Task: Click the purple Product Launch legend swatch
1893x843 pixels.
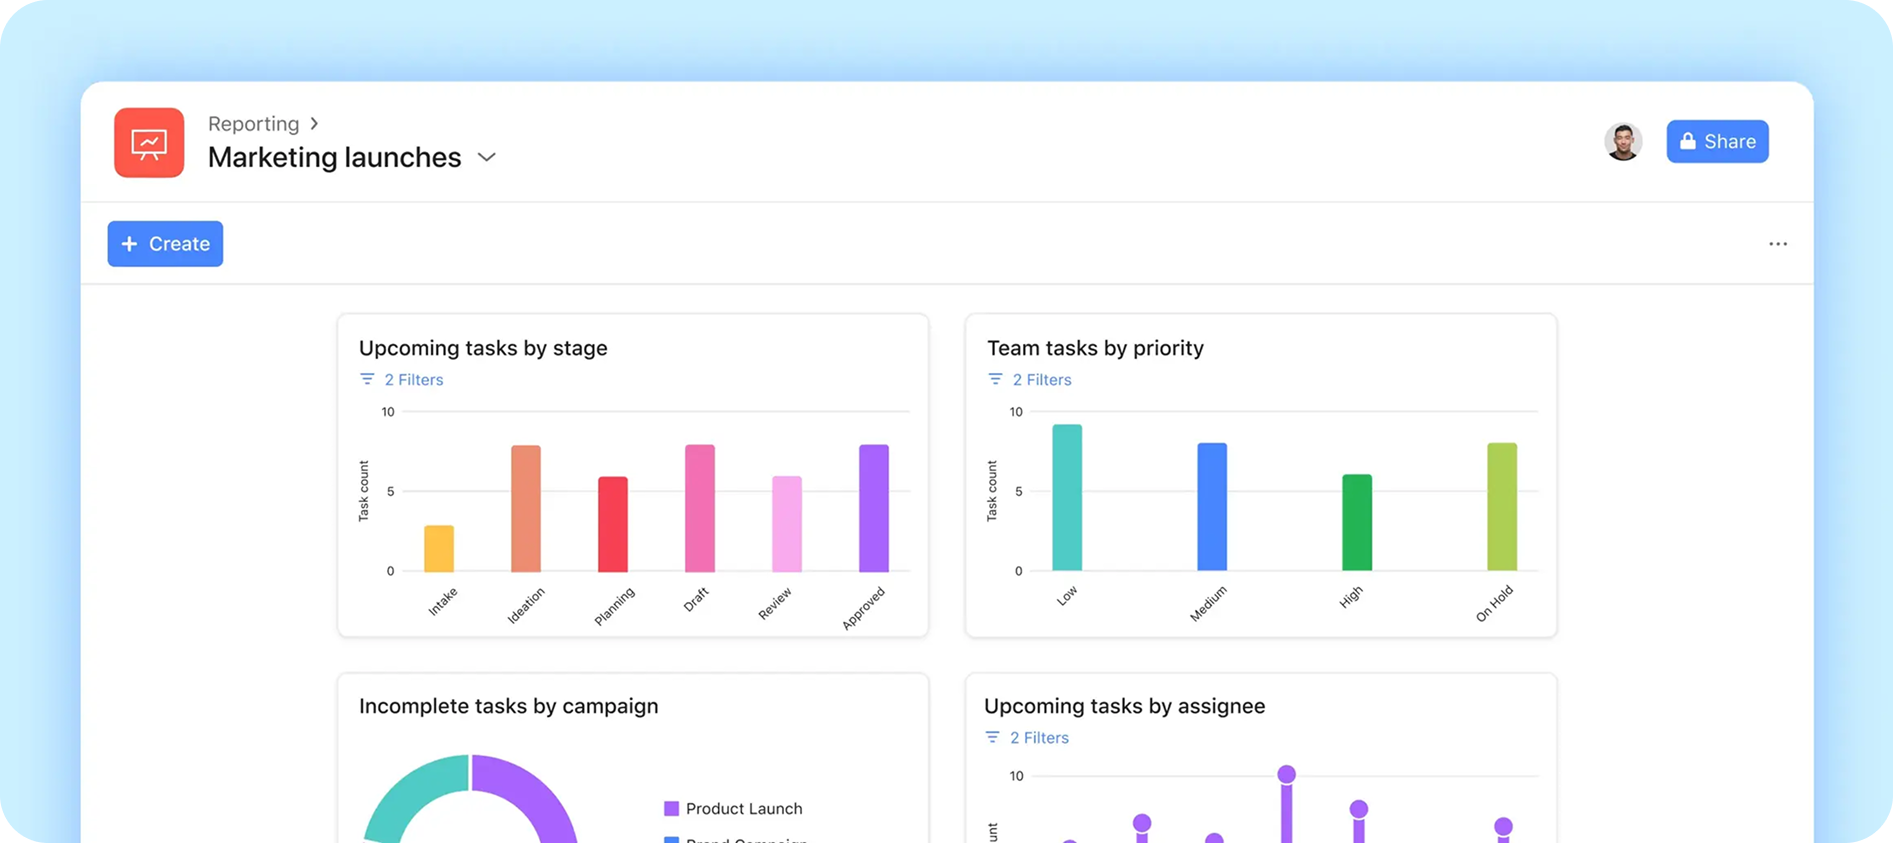Action: (671, 808)
